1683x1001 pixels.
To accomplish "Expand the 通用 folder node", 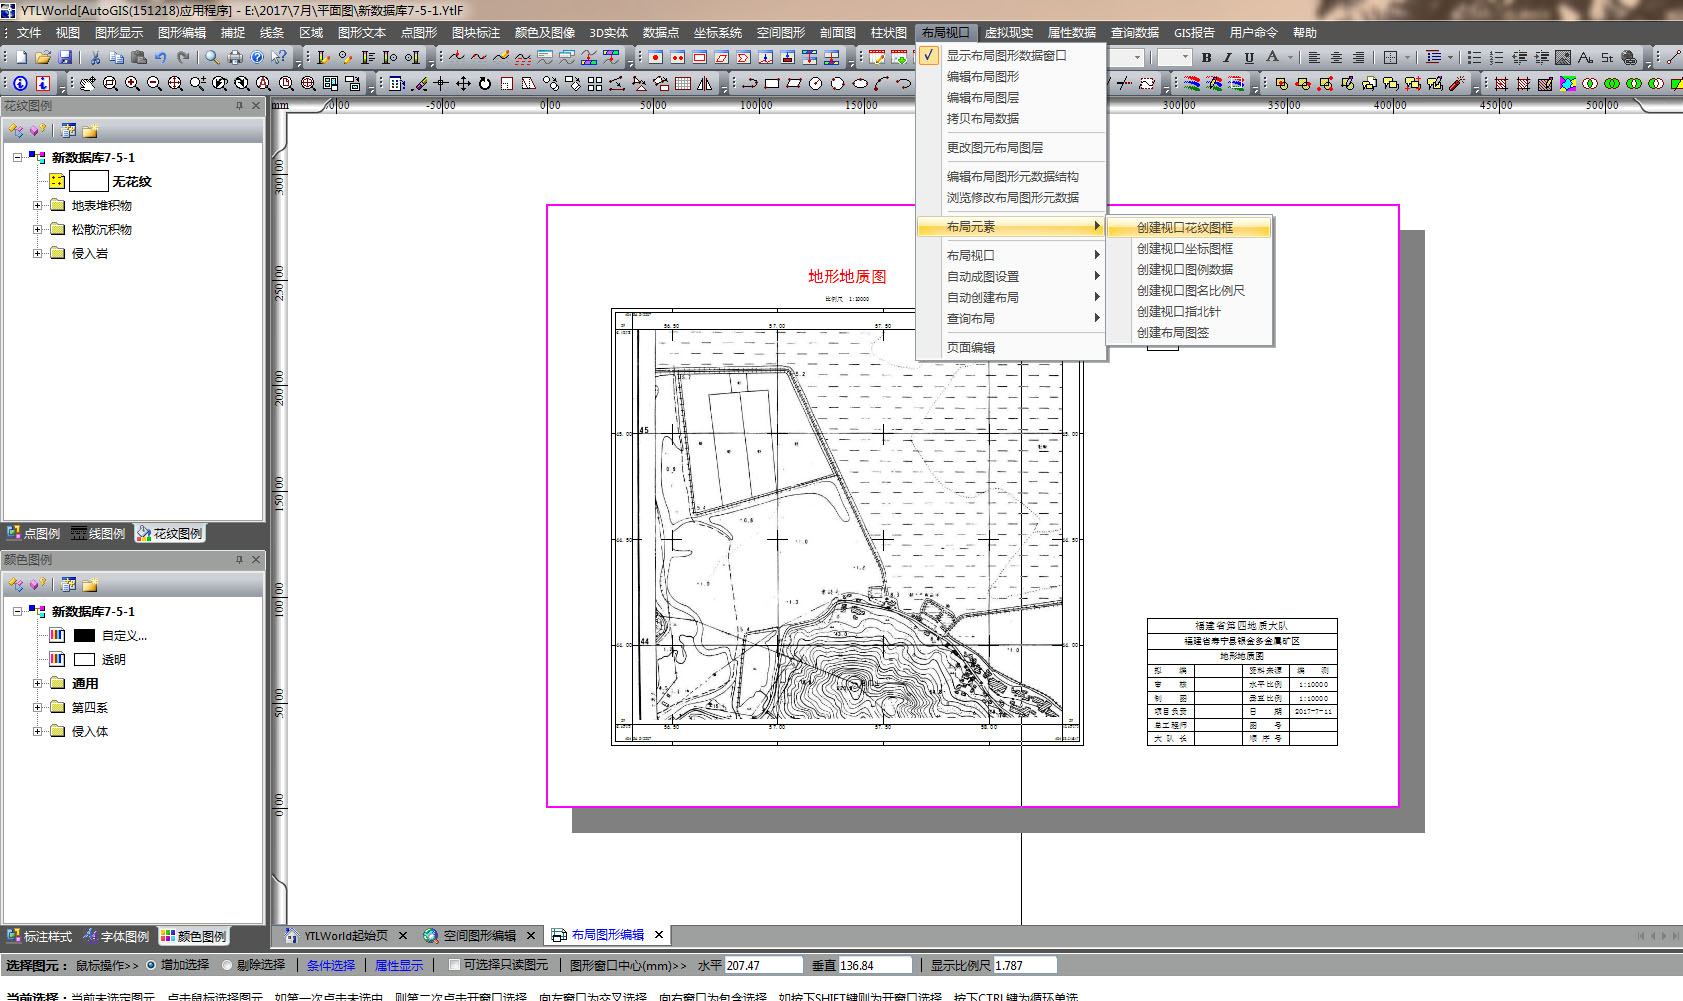I will 38,684.
